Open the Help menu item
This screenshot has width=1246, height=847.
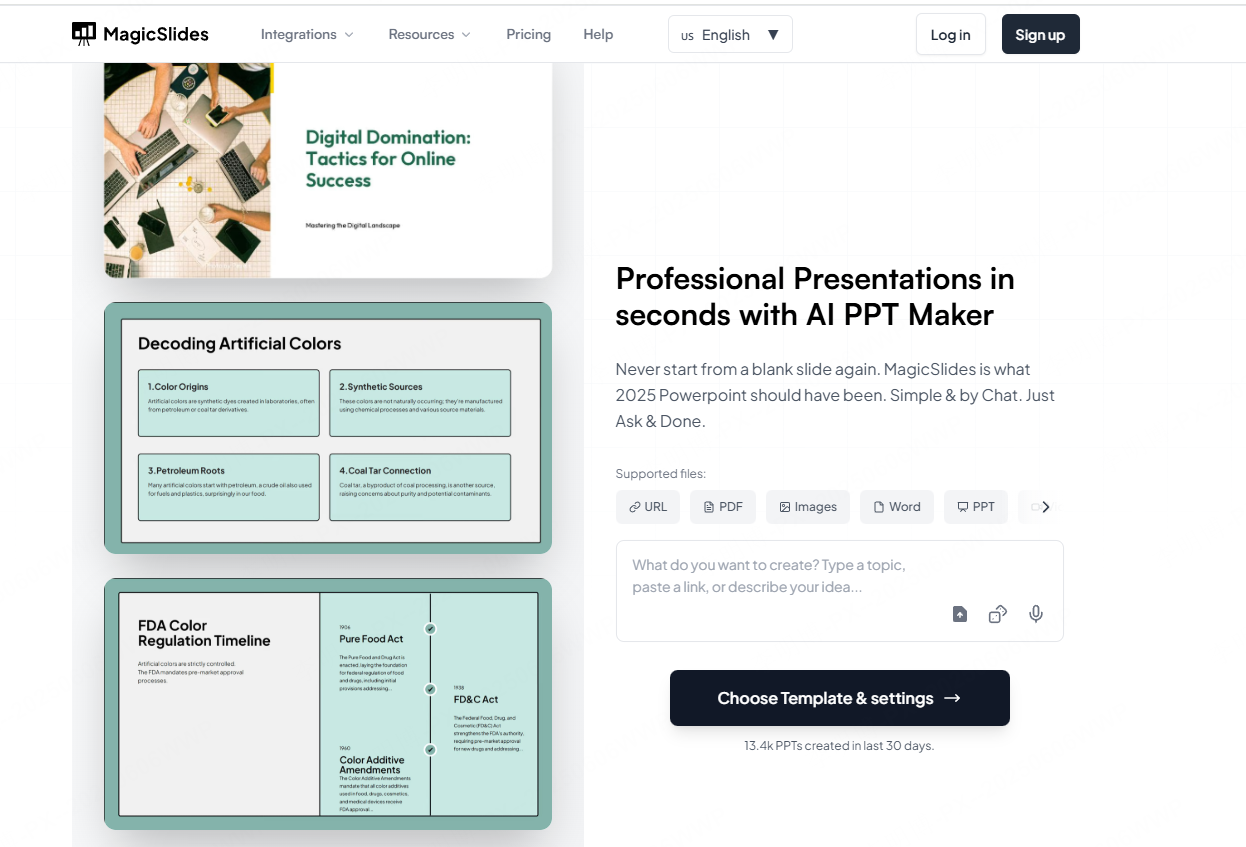[x=598, y=34]
